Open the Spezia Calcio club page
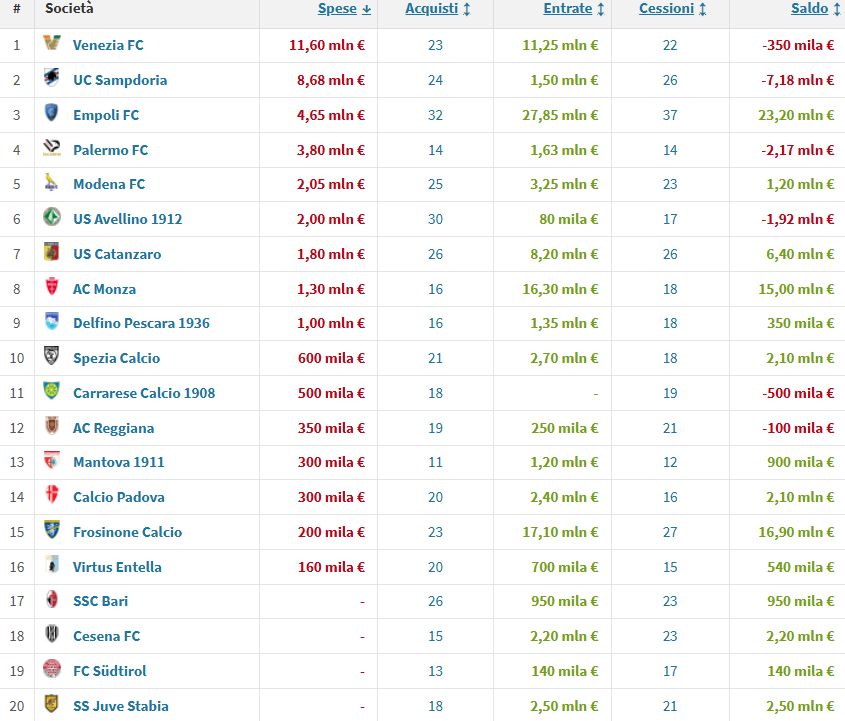 click(x=116, y=358)
